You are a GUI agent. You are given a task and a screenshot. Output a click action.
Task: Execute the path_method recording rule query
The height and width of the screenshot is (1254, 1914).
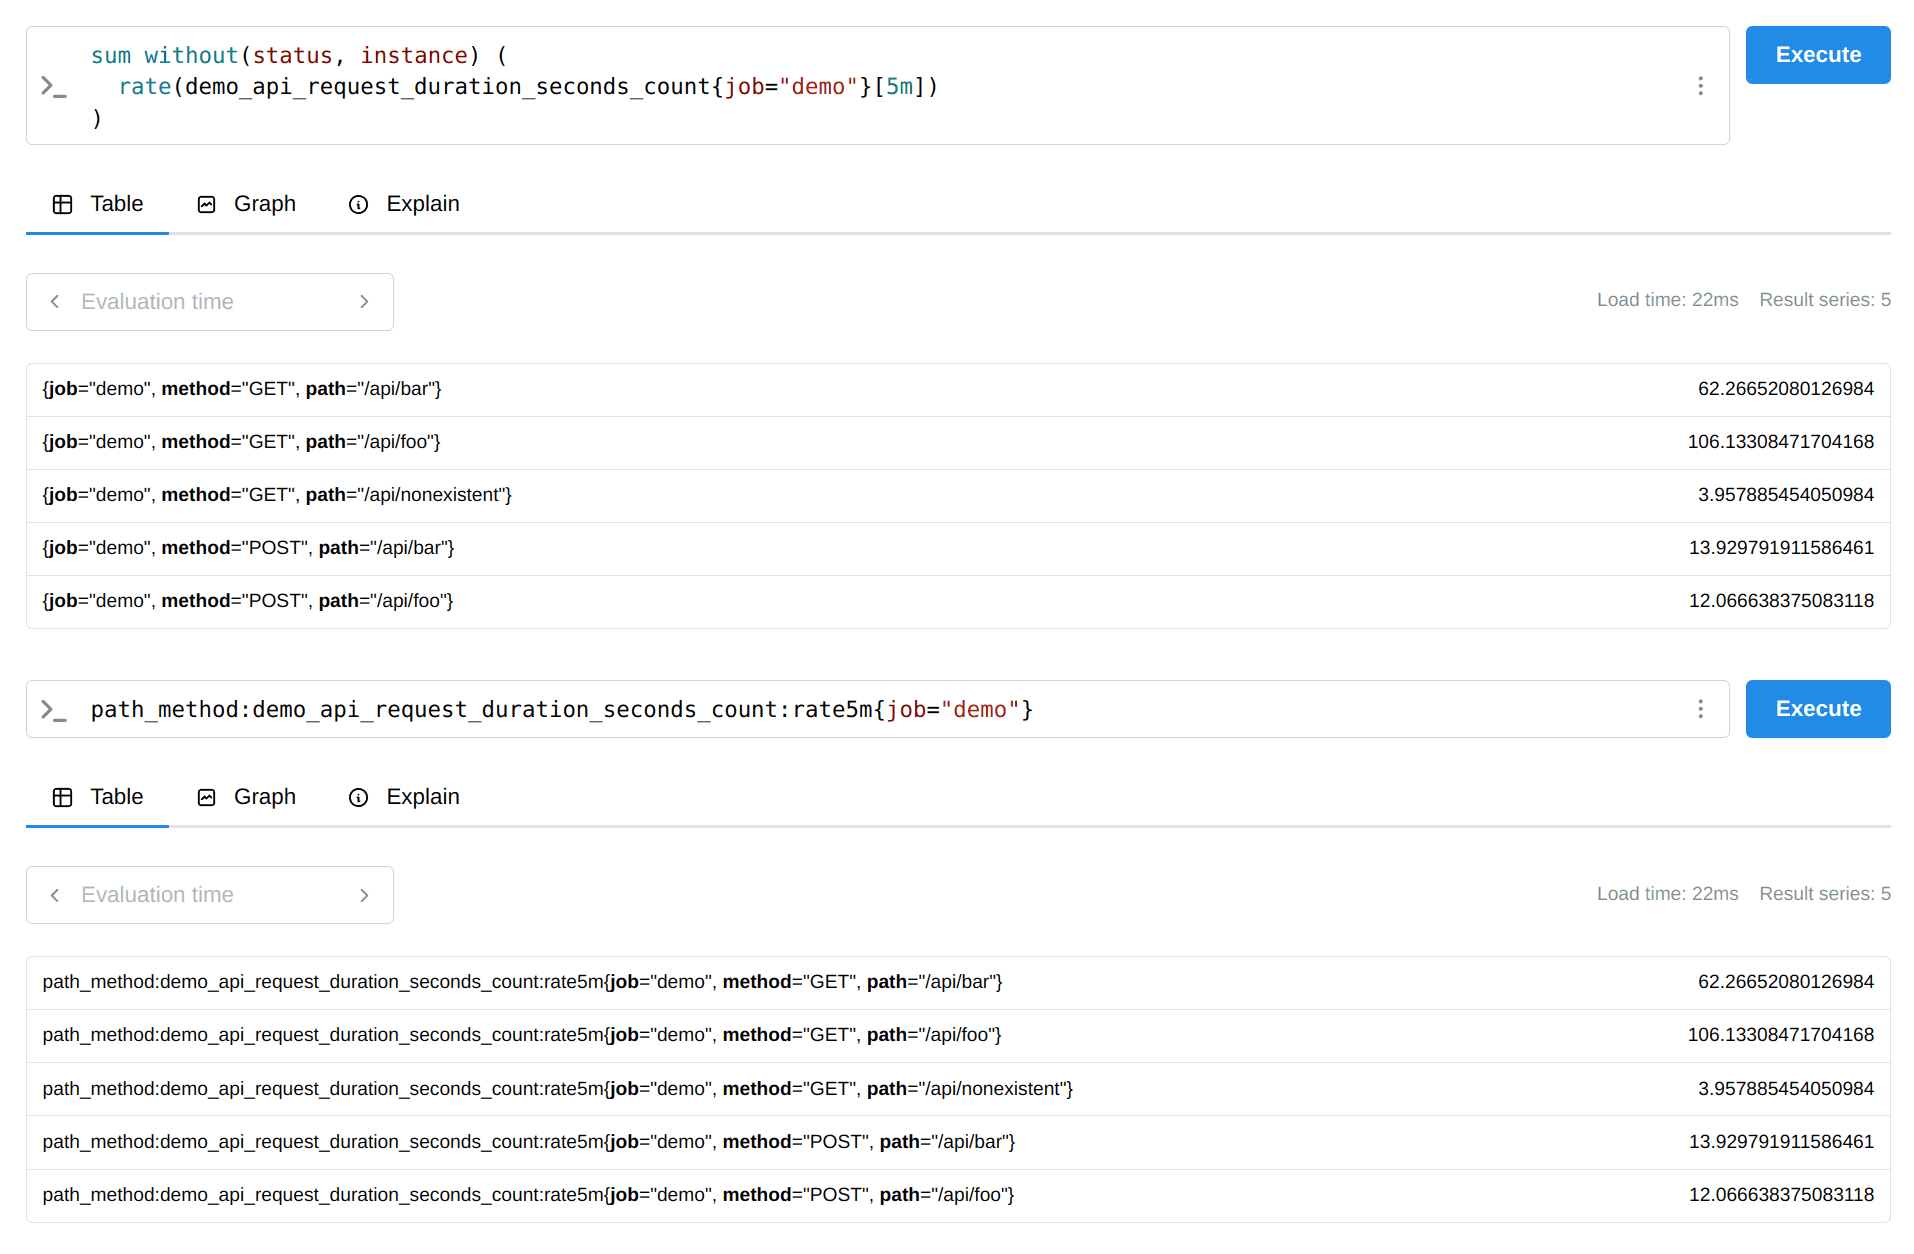(1817, 709)
